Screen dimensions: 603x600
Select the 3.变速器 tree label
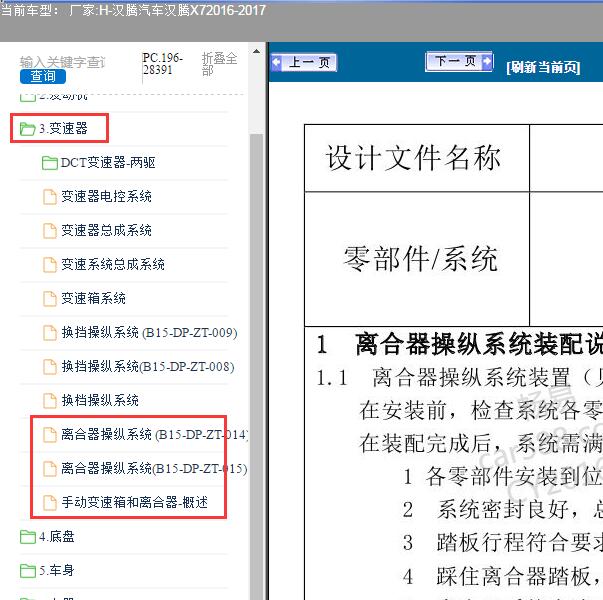(63, 128)
